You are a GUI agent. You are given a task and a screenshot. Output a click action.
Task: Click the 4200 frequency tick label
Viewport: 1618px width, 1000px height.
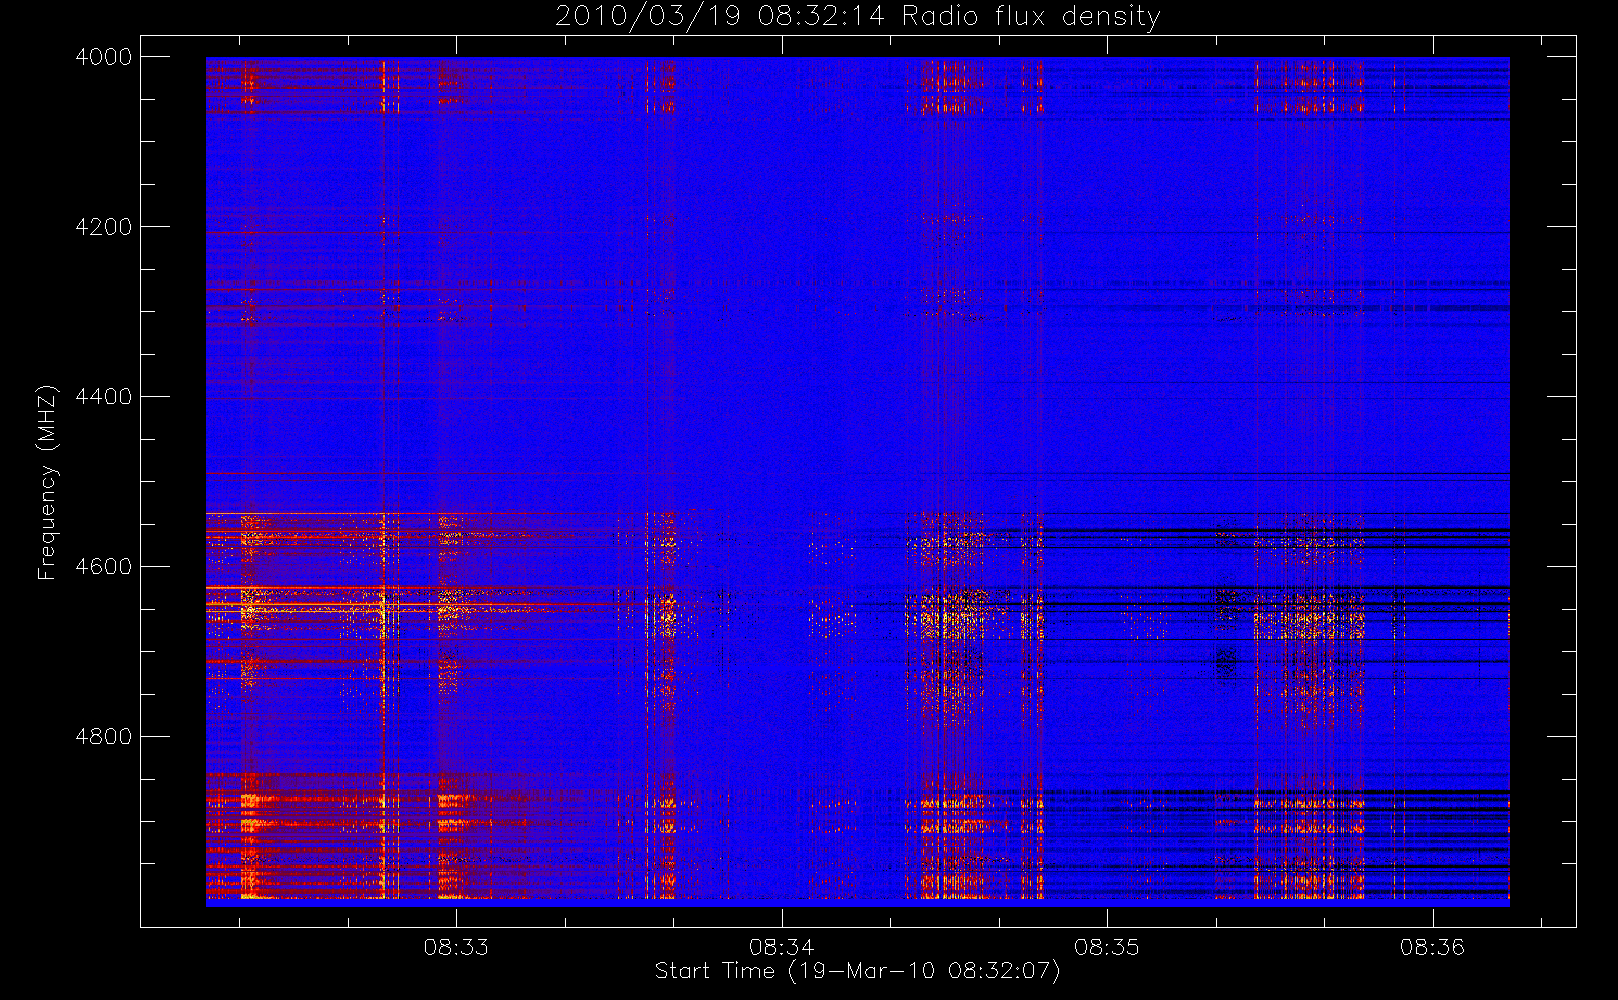[x=104, y=227]
